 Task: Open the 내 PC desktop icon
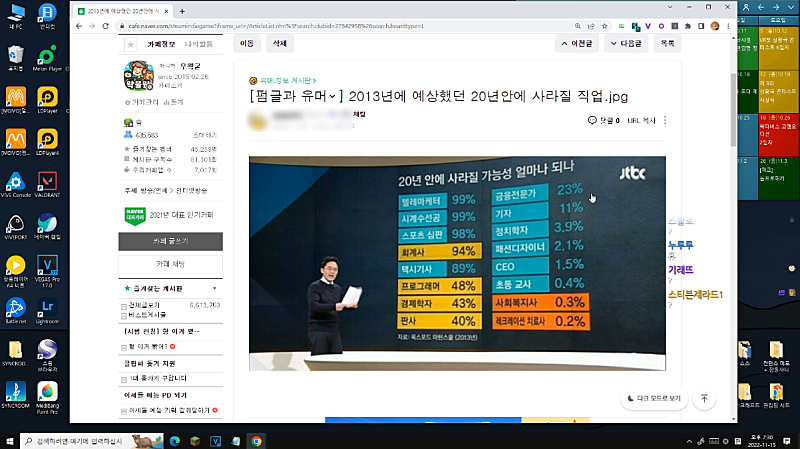(16, 16)
